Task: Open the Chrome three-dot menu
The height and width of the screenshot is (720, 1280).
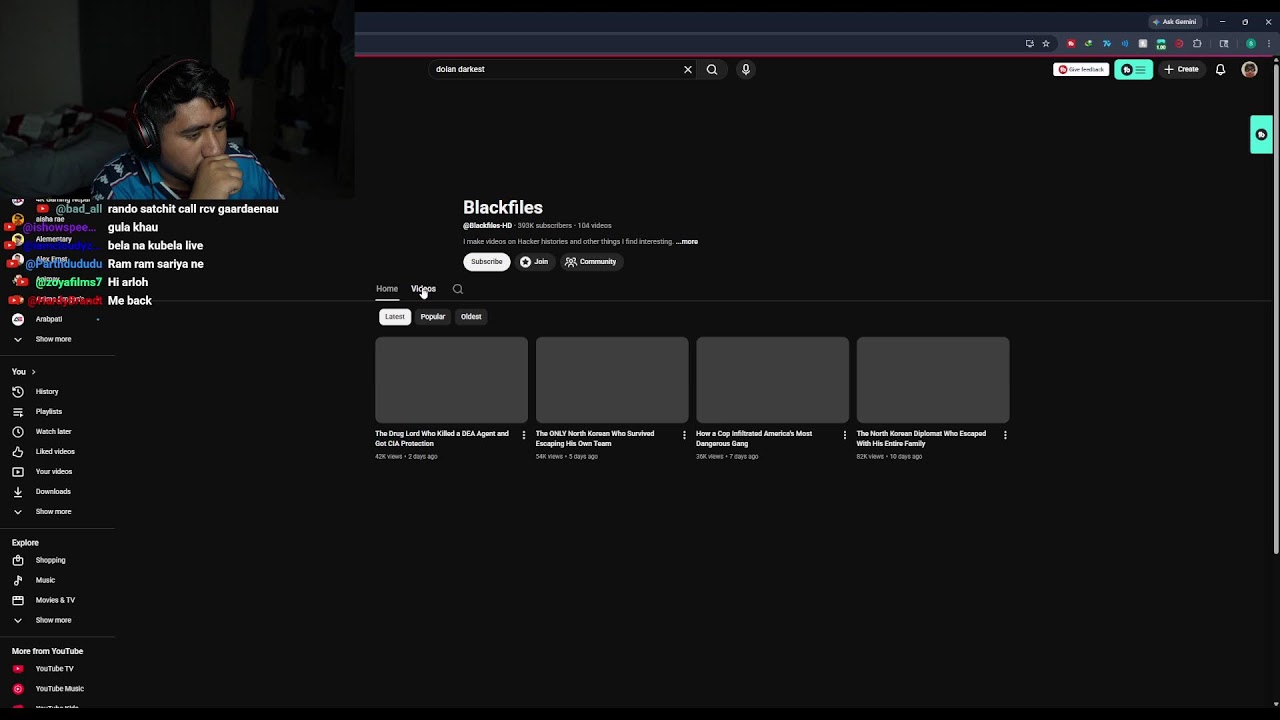Action: pyautogui.click(x=1268, y=44)
